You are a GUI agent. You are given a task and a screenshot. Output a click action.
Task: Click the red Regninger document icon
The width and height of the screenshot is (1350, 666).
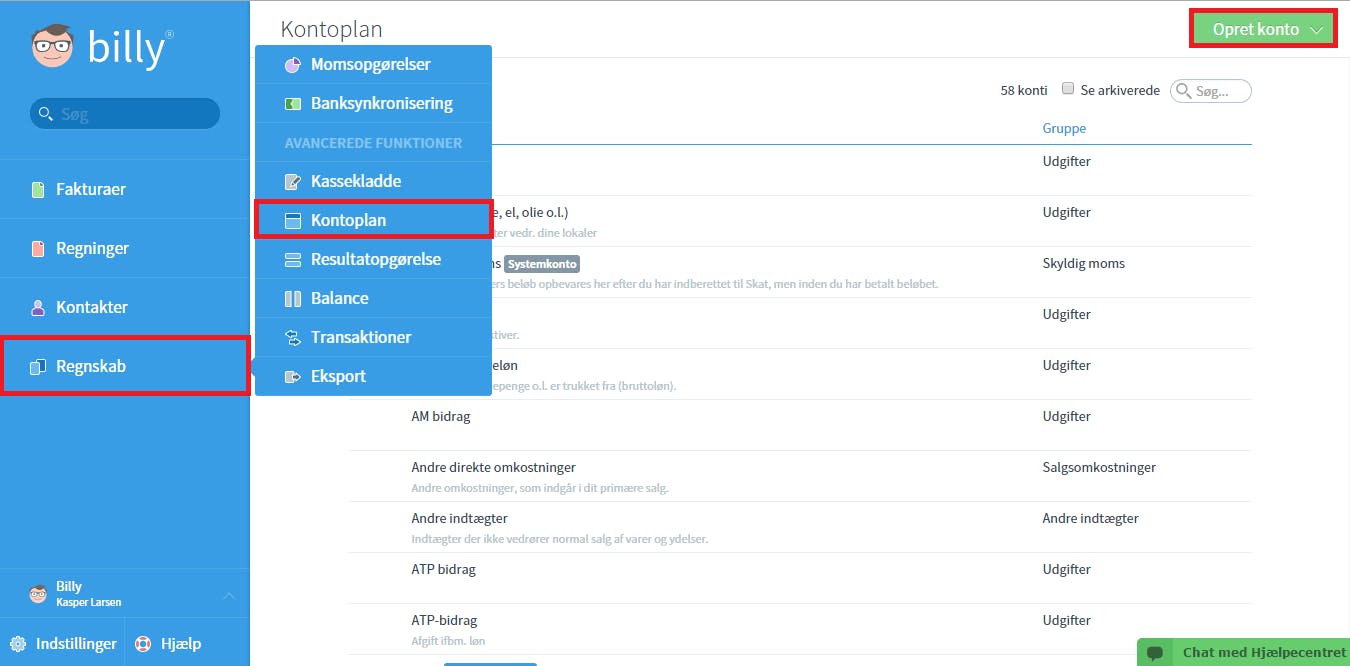tap(38, 249)
